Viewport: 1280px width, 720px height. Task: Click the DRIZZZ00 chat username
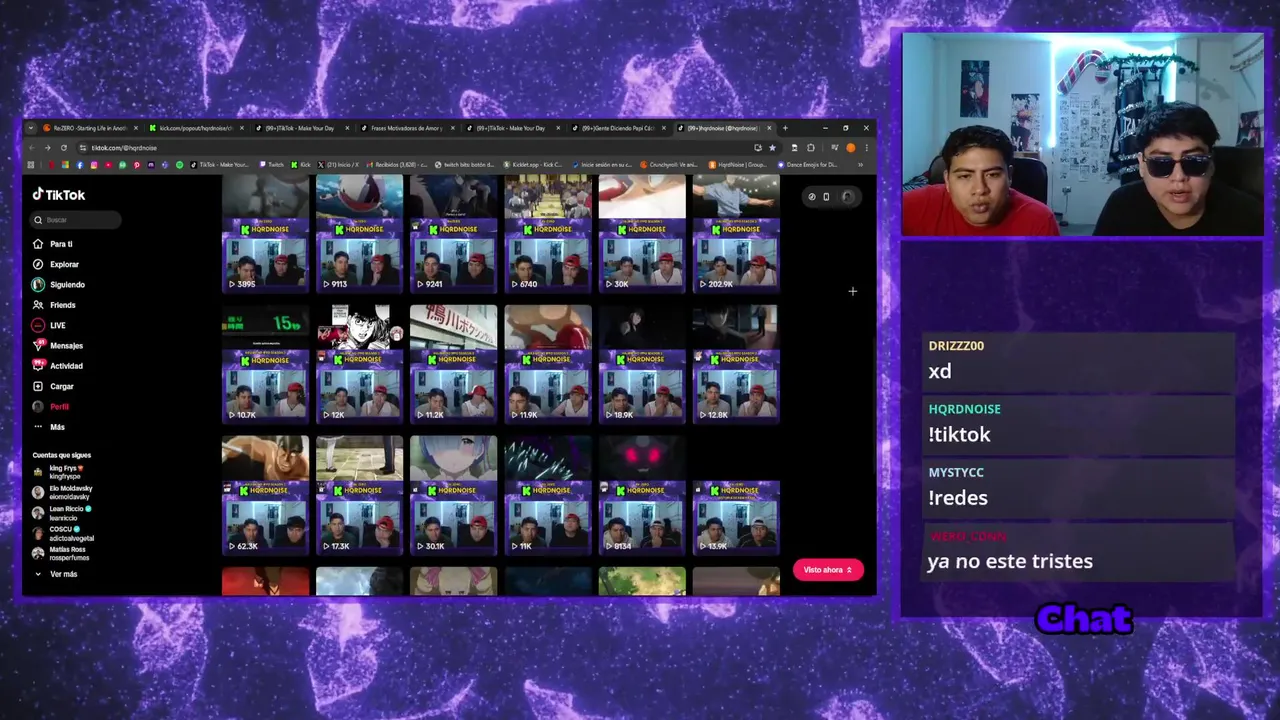pyautogui.click(x=956, y=346)
